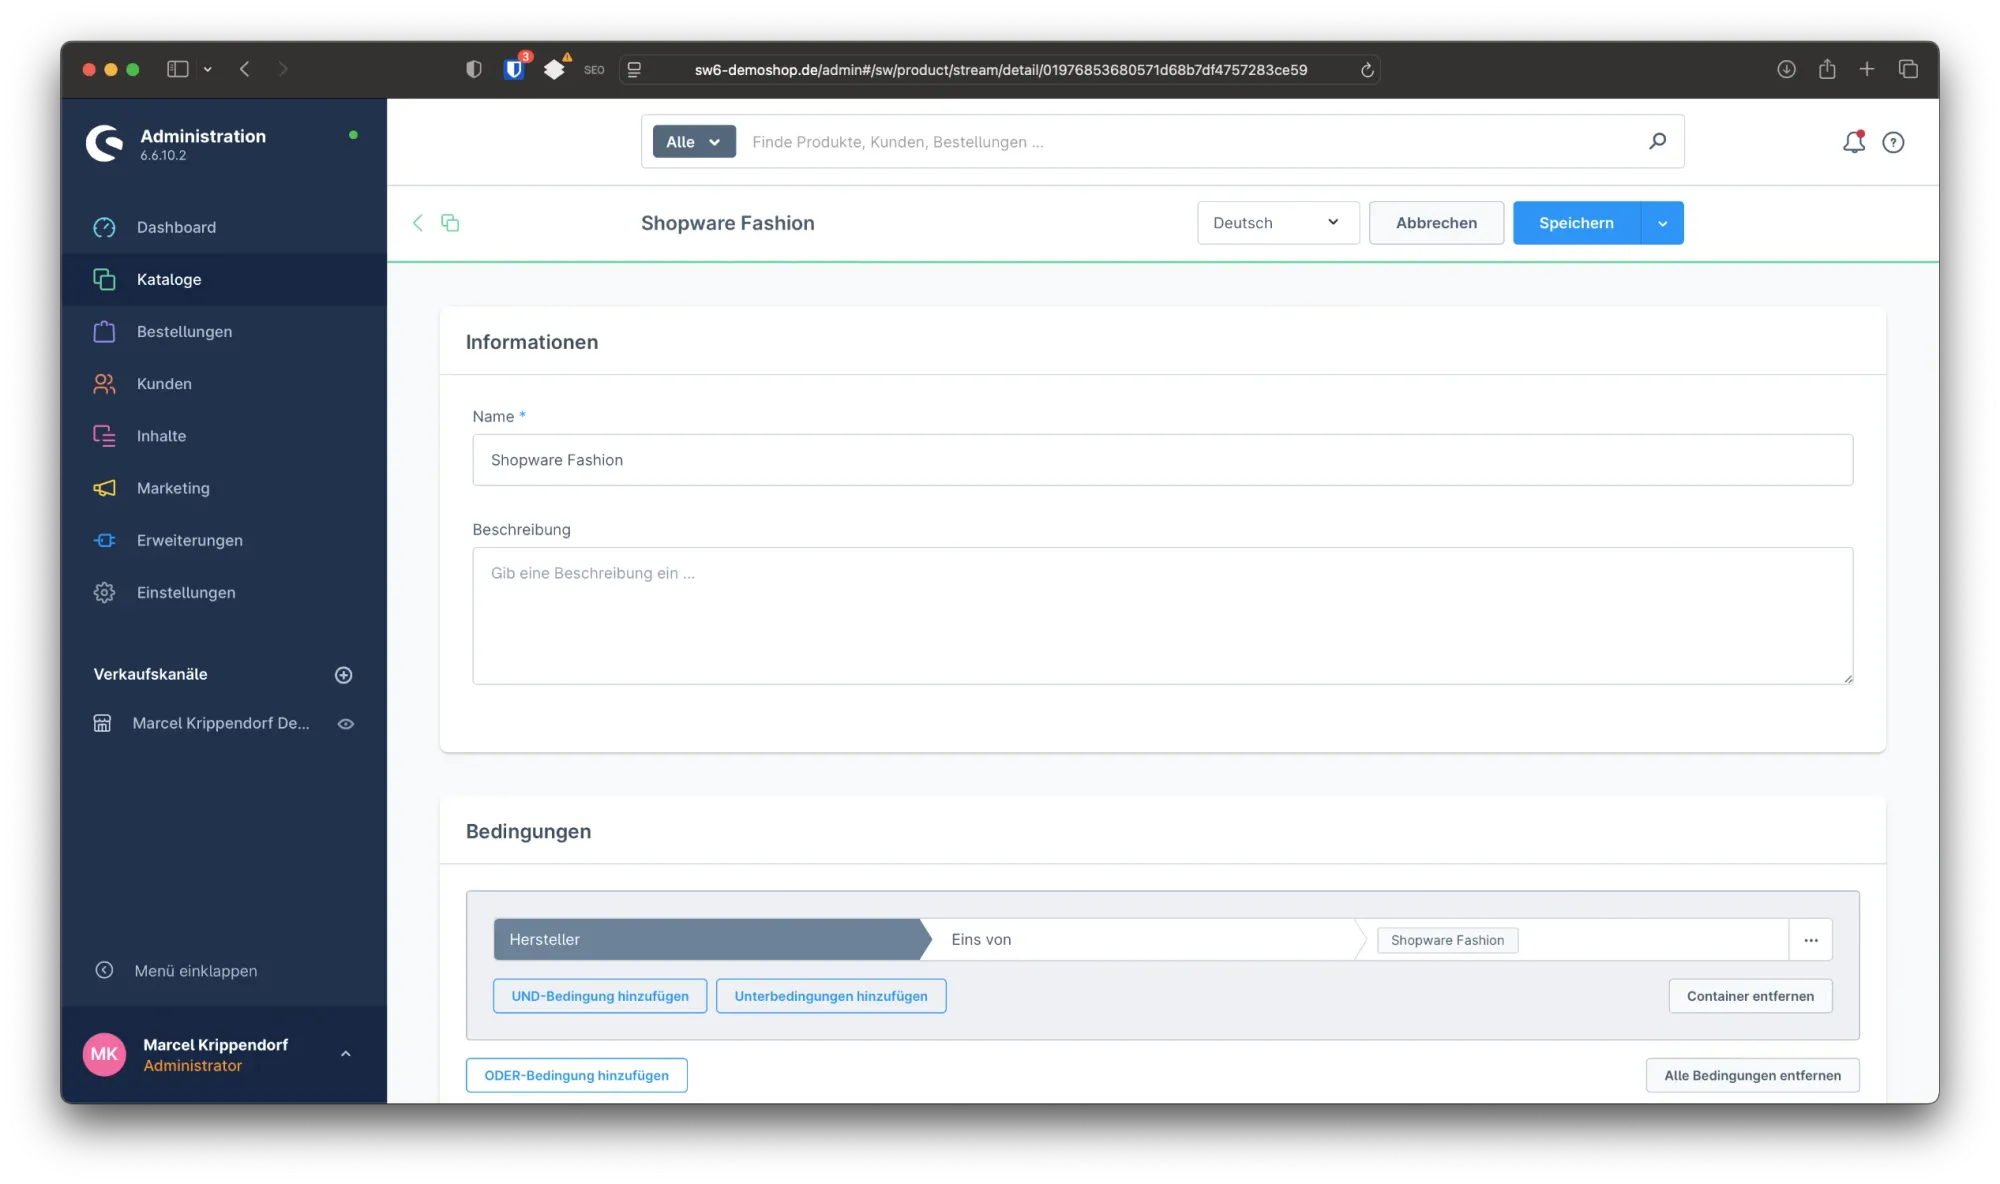The image size is (2000, 1184).
Task: Click the Erweiterungen plug icon
Action: point(104,540)
